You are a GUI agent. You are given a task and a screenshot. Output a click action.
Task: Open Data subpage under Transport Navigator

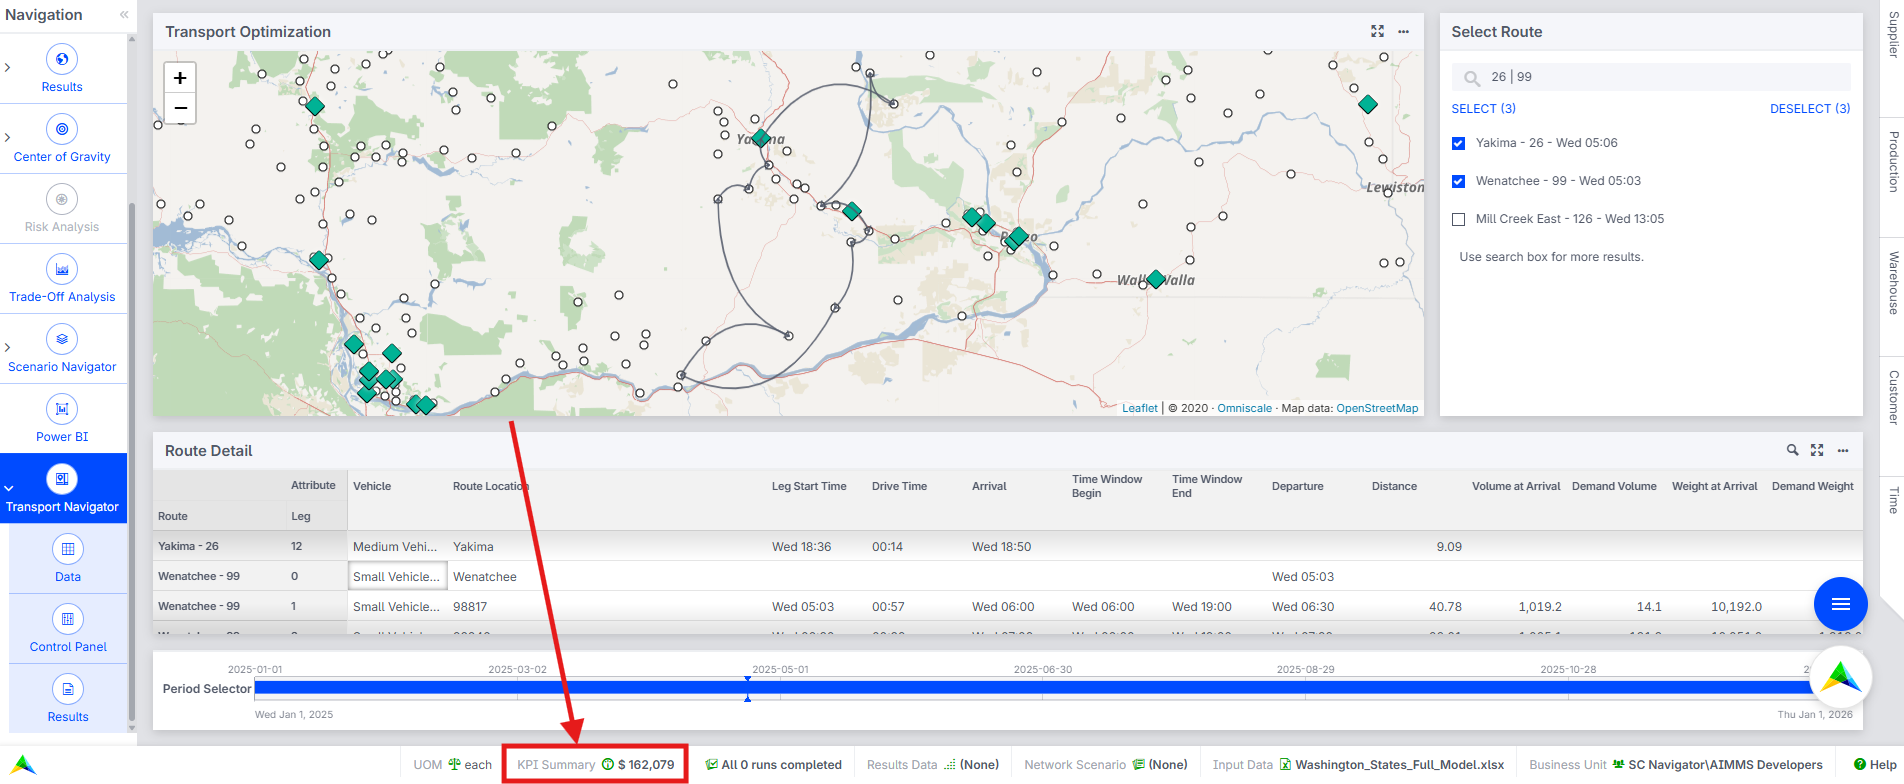(x=68, y=559)
